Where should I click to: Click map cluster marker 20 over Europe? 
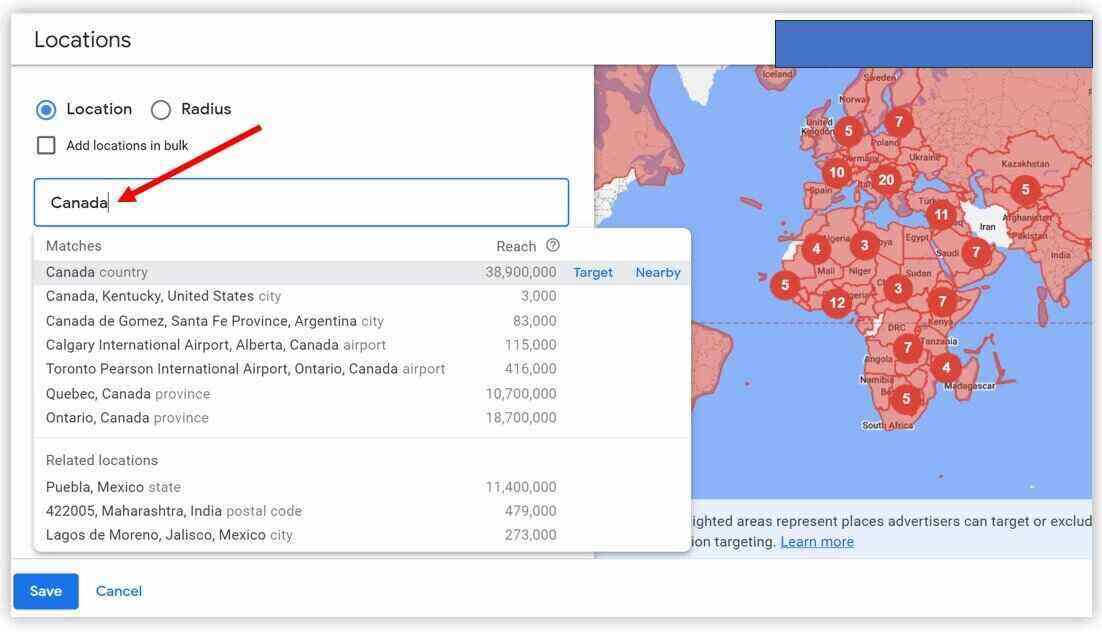[x=886, y=180]
